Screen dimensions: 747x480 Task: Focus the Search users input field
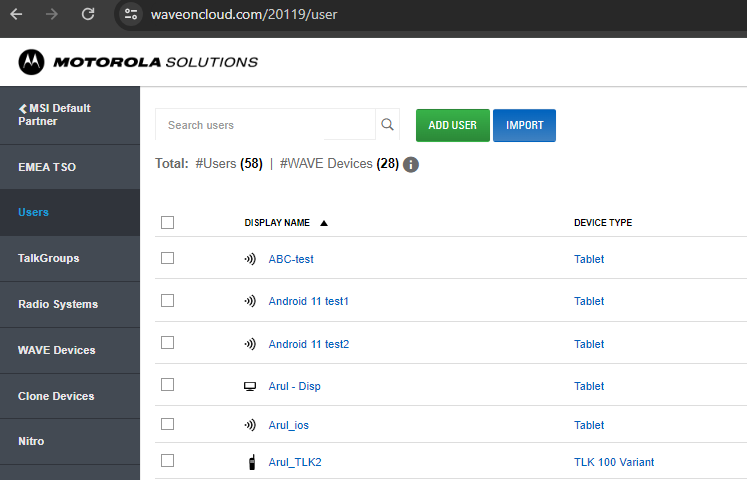(265, 125)
